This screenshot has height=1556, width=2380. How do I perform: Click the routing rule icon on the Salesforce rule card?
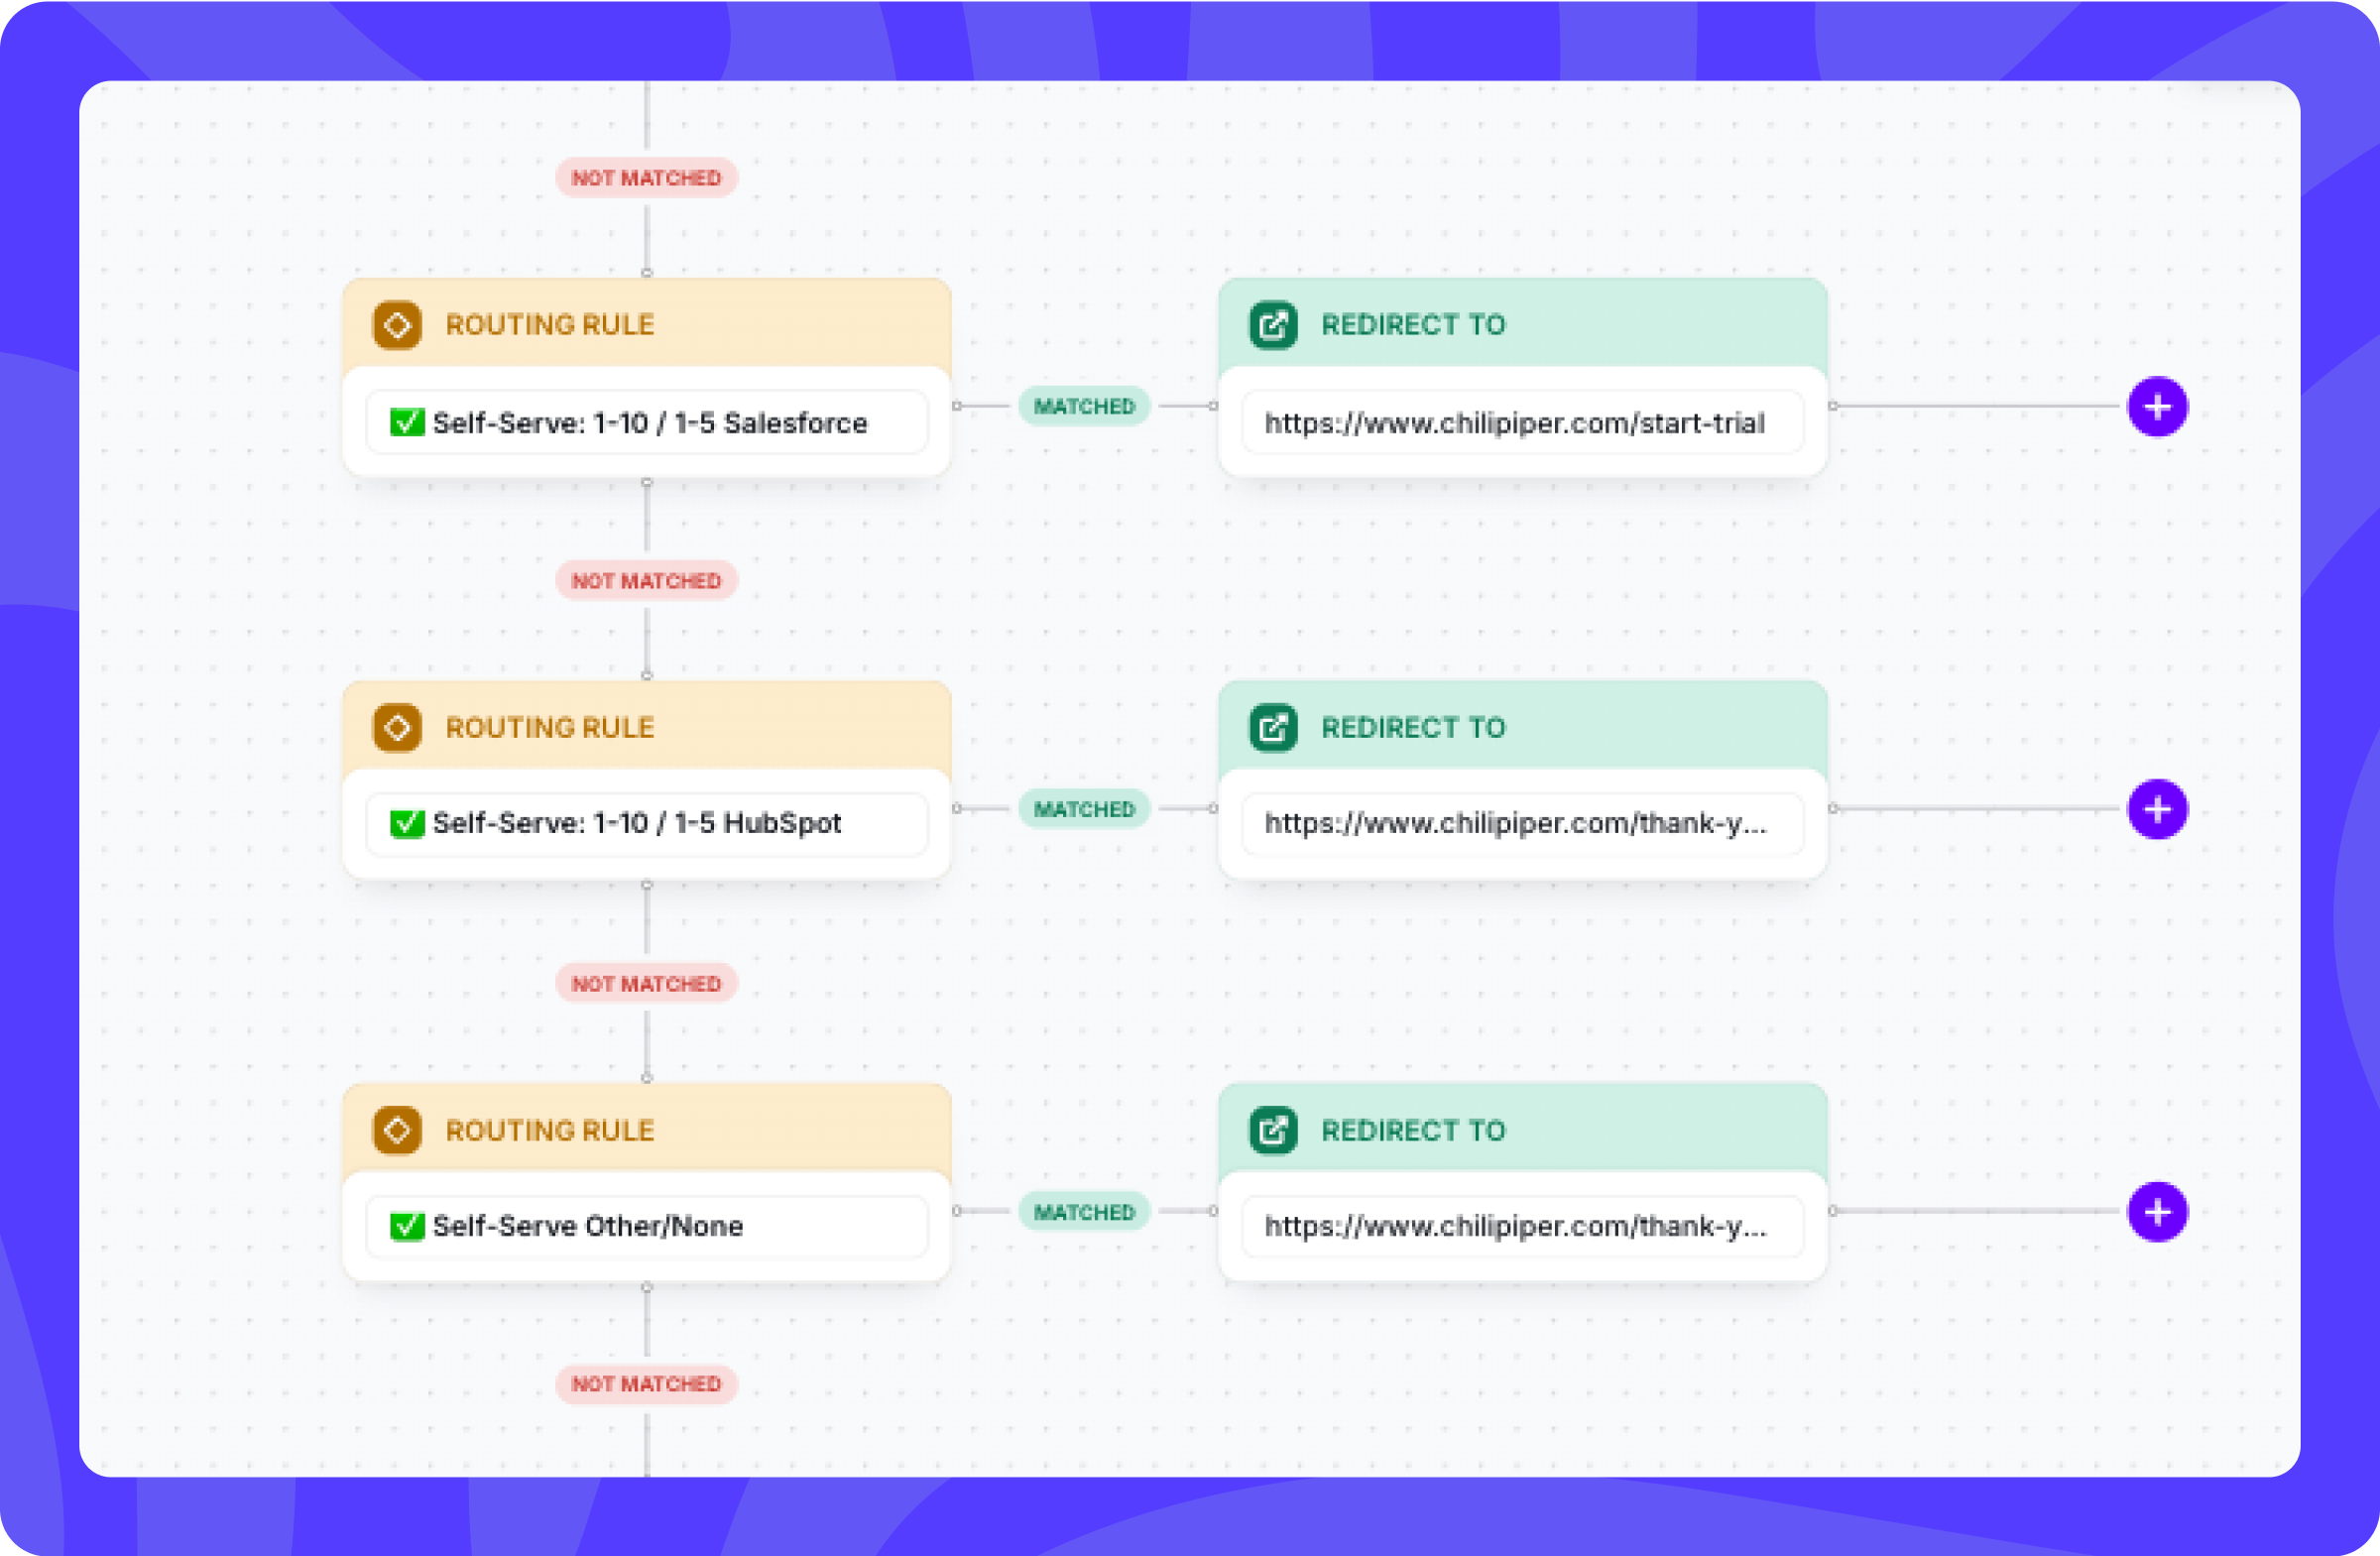pos(397,325)
